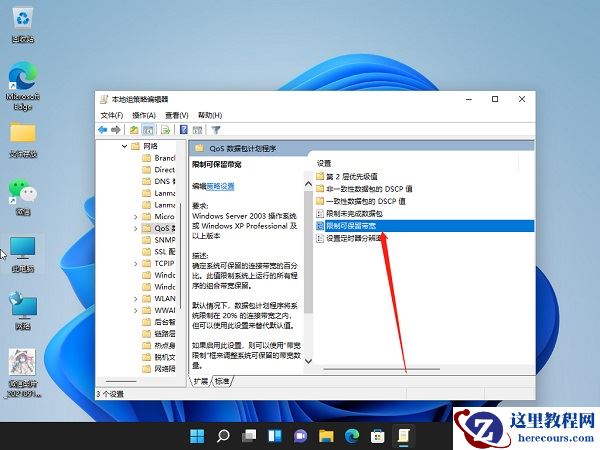This screenshot has width=600, height=450.
Task: Click the Export list toolbar icon
Action: pos(165,130)
